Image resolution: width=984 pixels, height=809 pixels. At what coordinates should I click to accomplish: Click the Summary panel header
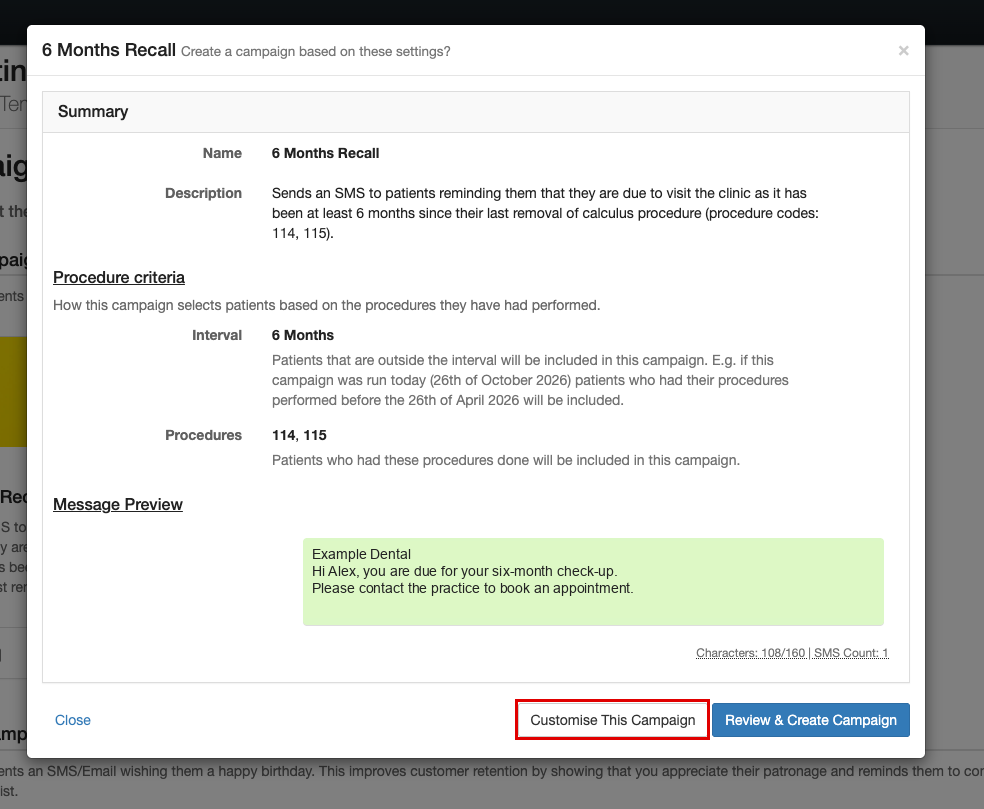(476, 112)
